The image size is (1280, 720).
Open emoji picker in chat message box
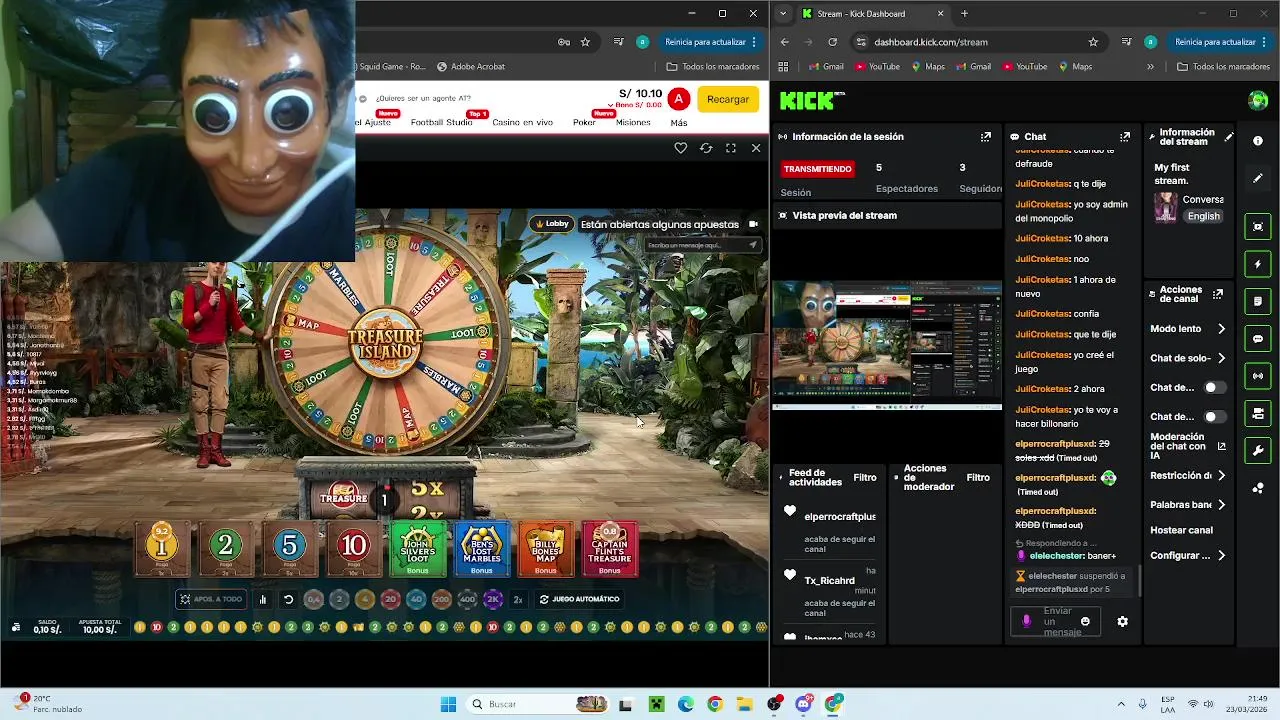[1085, 621]
